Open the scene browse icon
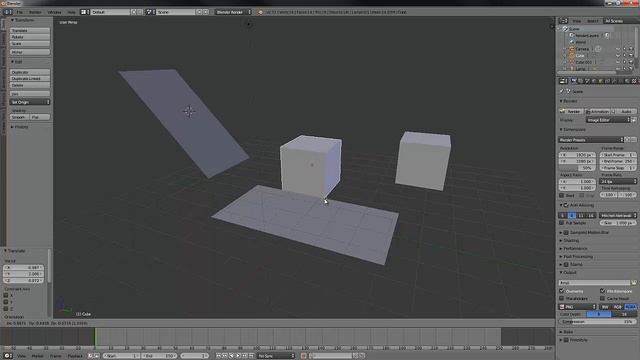 [151, 12]
